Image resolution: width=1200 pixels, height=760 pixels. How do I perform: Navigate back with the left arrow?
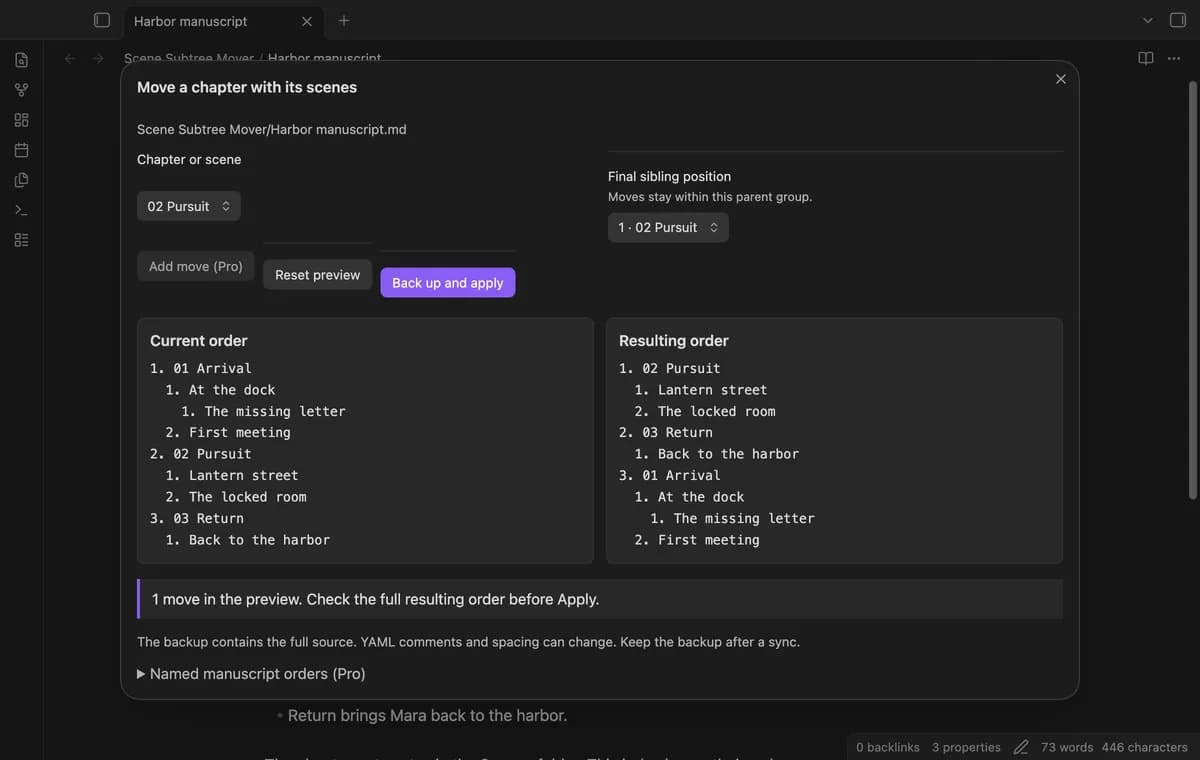(x=70, y=58)
